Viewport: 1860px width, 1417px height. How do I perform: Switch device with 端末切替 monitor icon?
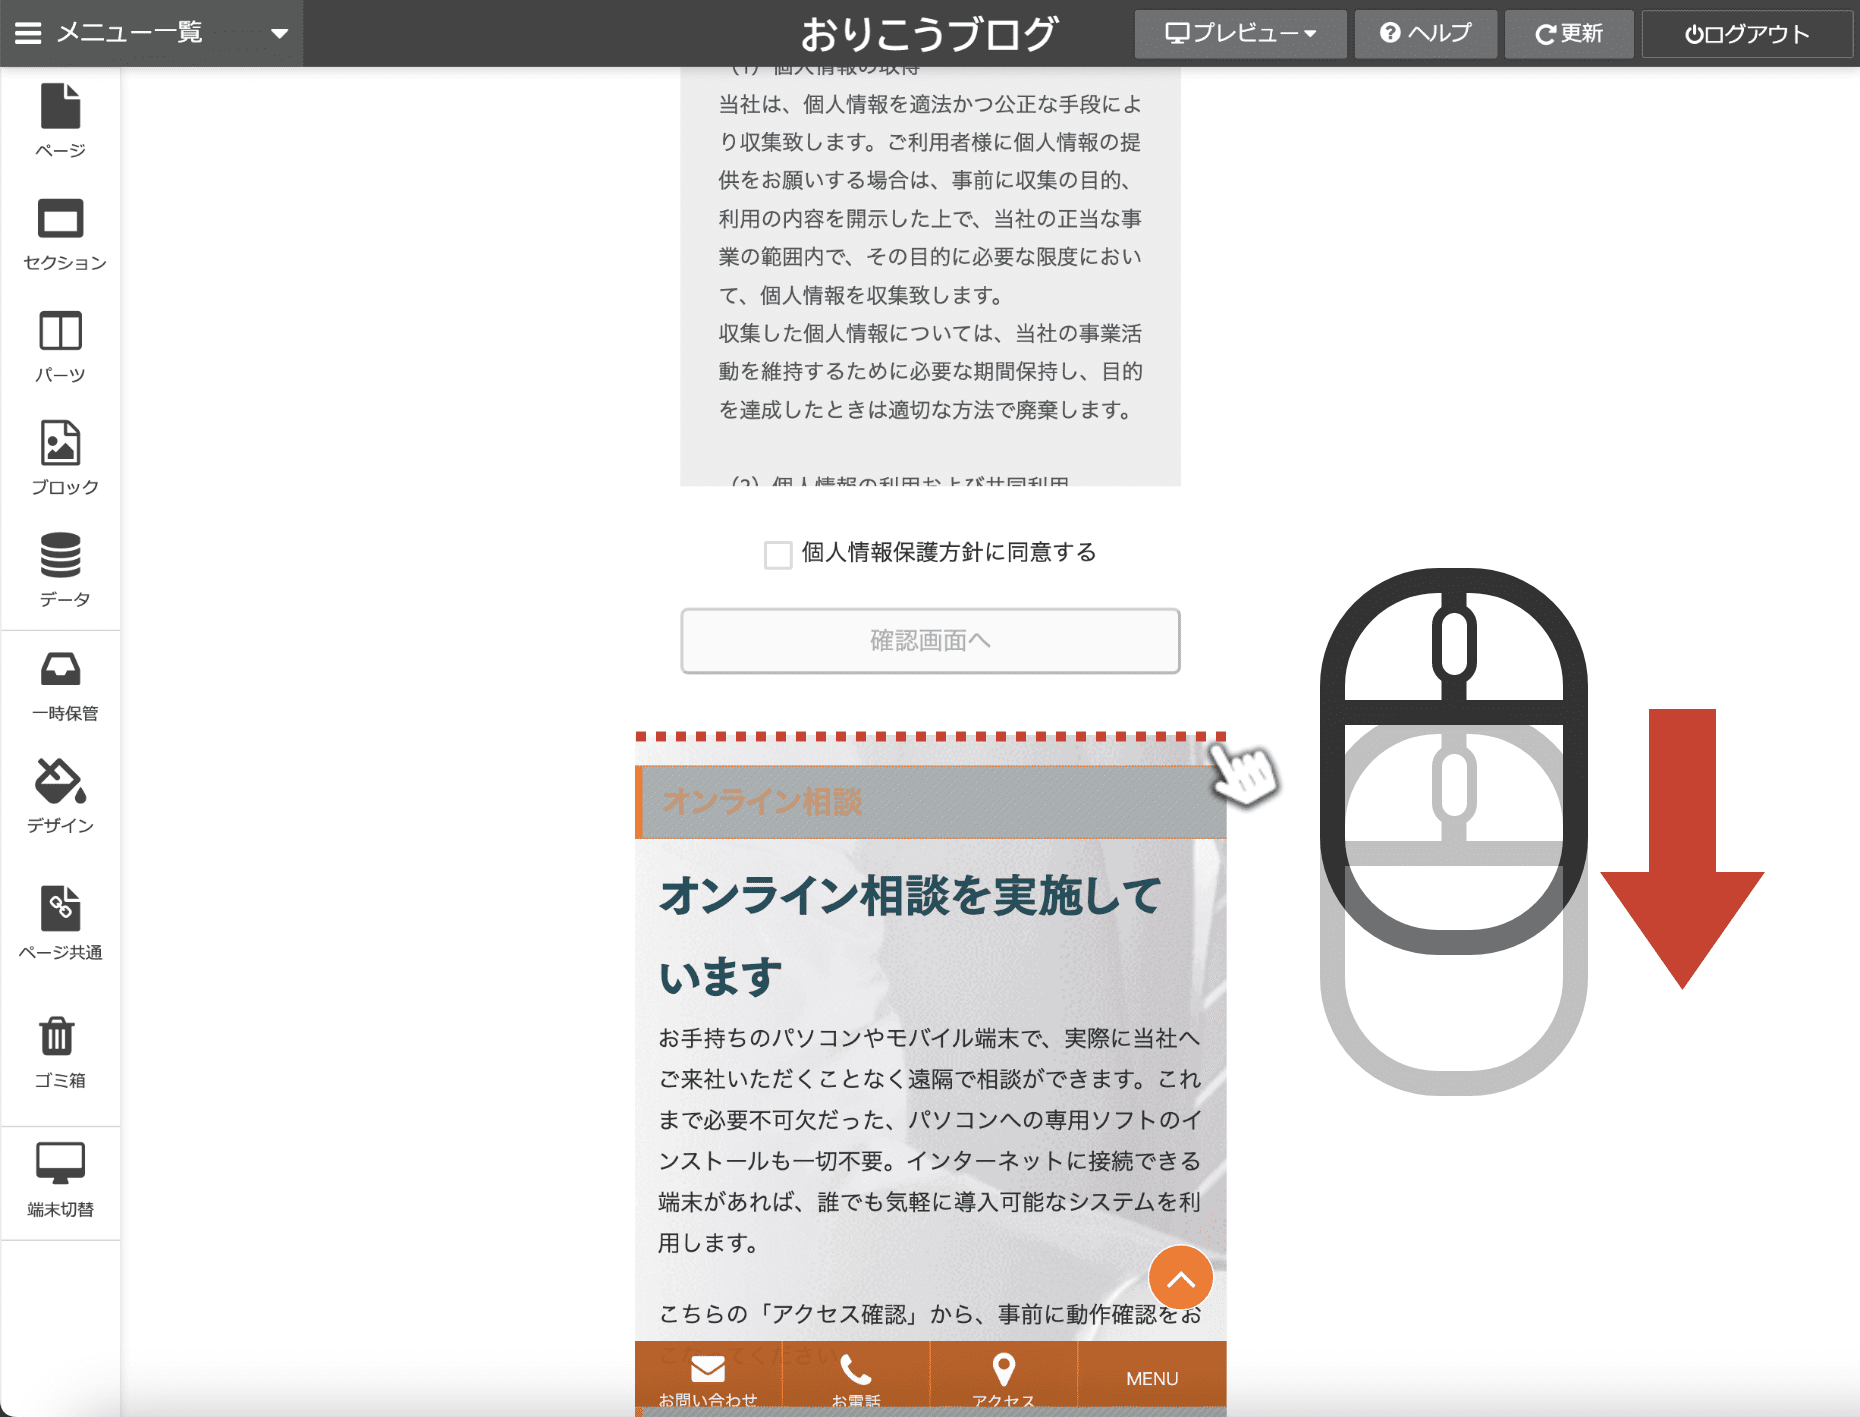point(60,1164)
